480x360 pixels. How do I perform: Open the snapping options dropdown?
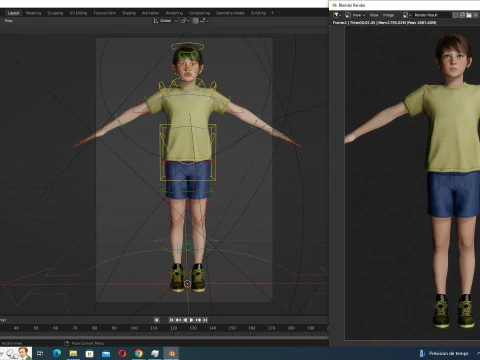click(x=204, y=21)
